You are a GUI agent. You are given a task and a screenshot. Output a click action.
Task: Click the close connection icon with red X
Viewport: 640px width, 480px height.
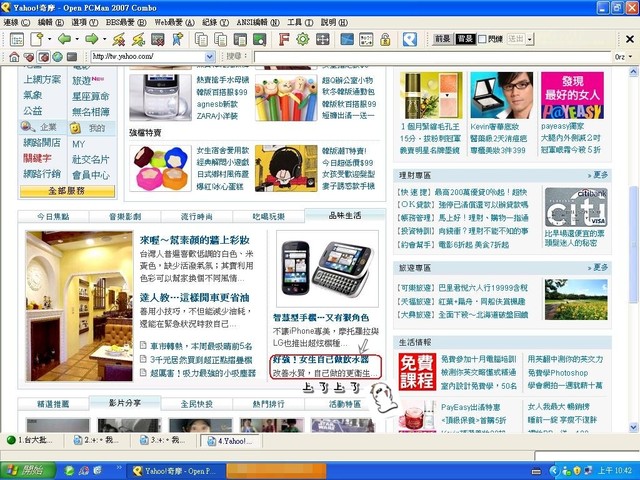click(x=158, y=39)
